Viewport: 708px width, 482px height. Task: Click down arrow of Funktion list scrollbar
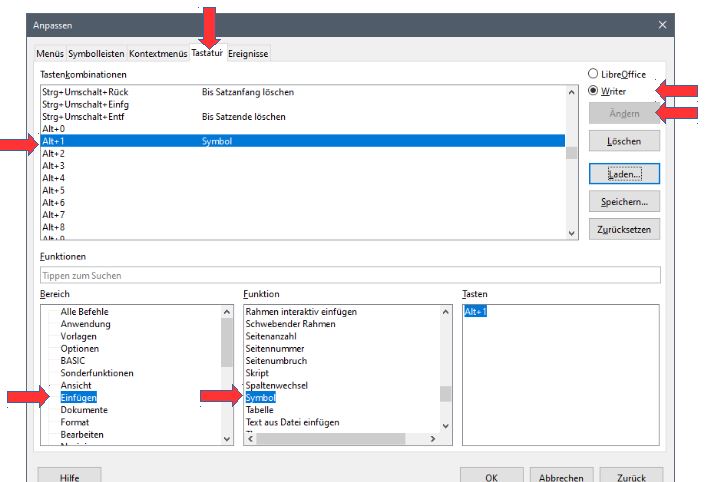click(x=446, y=426)
